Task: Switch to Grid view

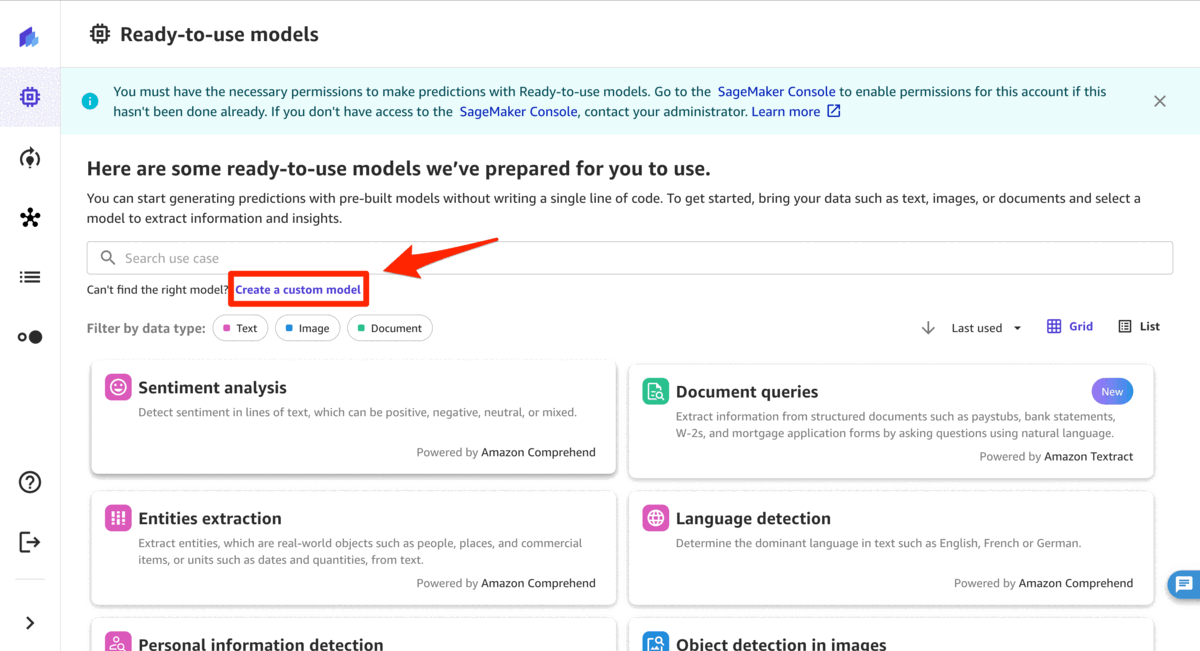Action: [1070, 326]
